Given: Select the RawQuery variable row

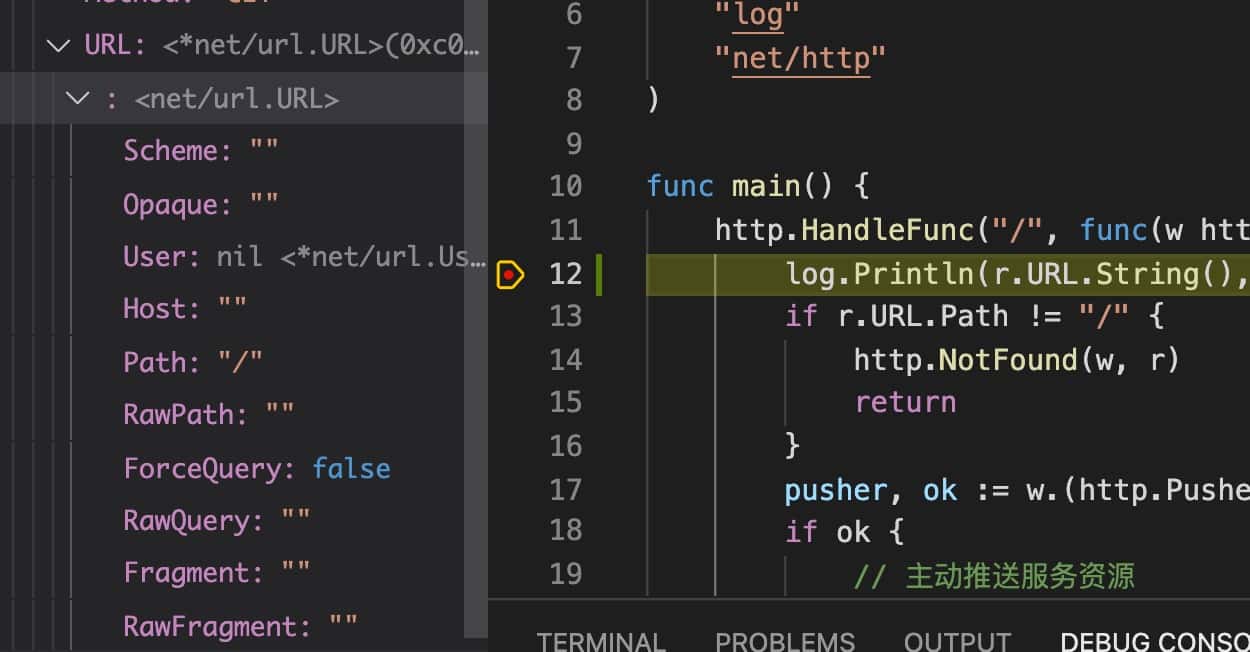Looking at the screenshot, I should pos(244,520).
